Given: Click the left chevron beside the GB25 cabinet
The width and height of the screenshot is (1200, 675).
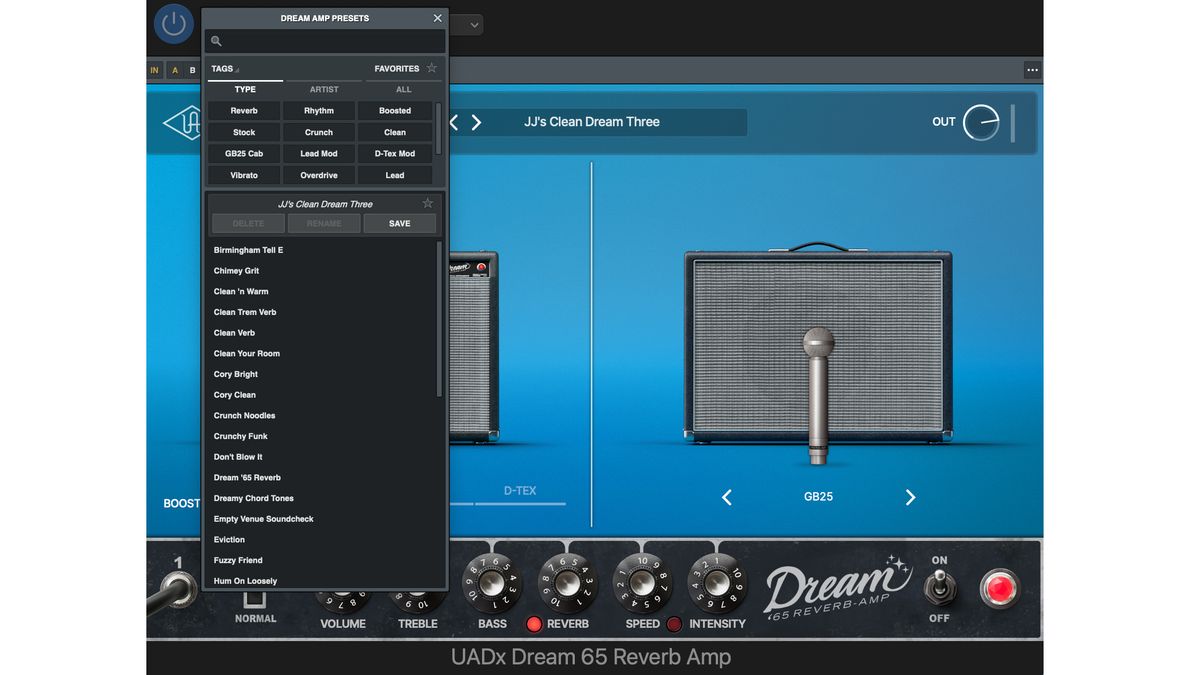Looking at the screenshot, I should (727, 497).
